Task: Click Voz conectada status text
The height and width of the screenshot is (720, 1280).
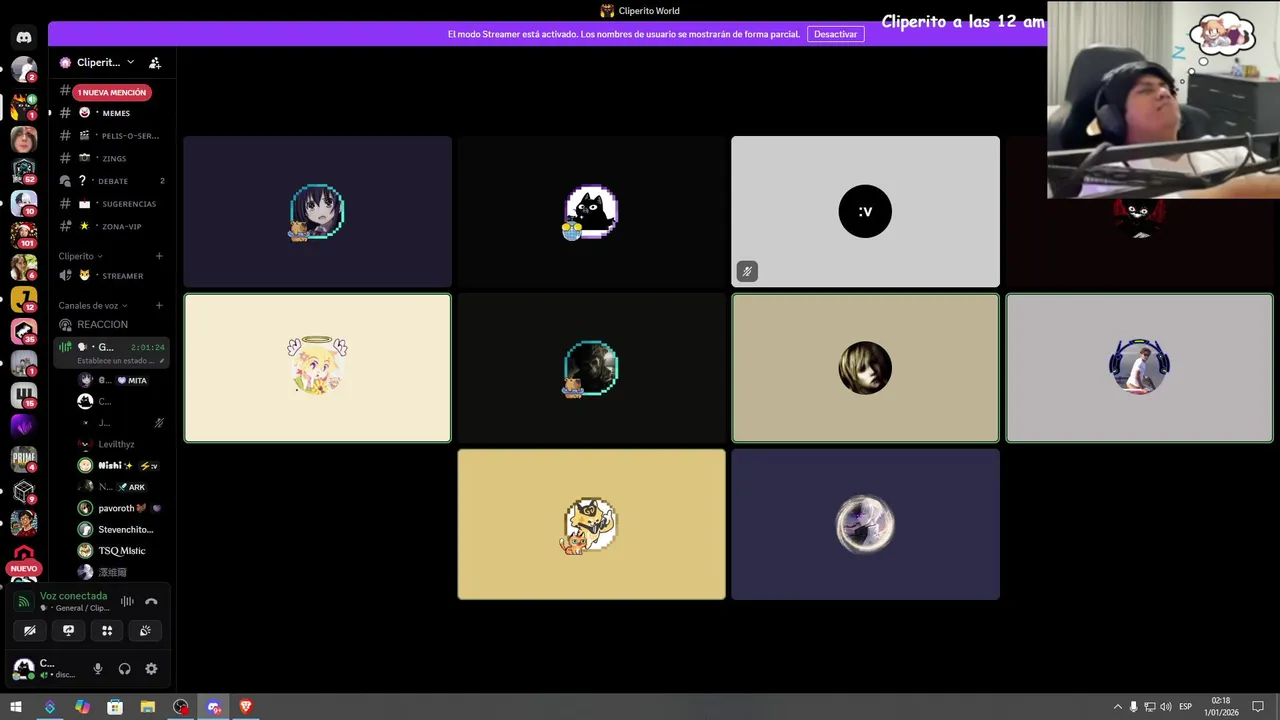Action: 73,596
